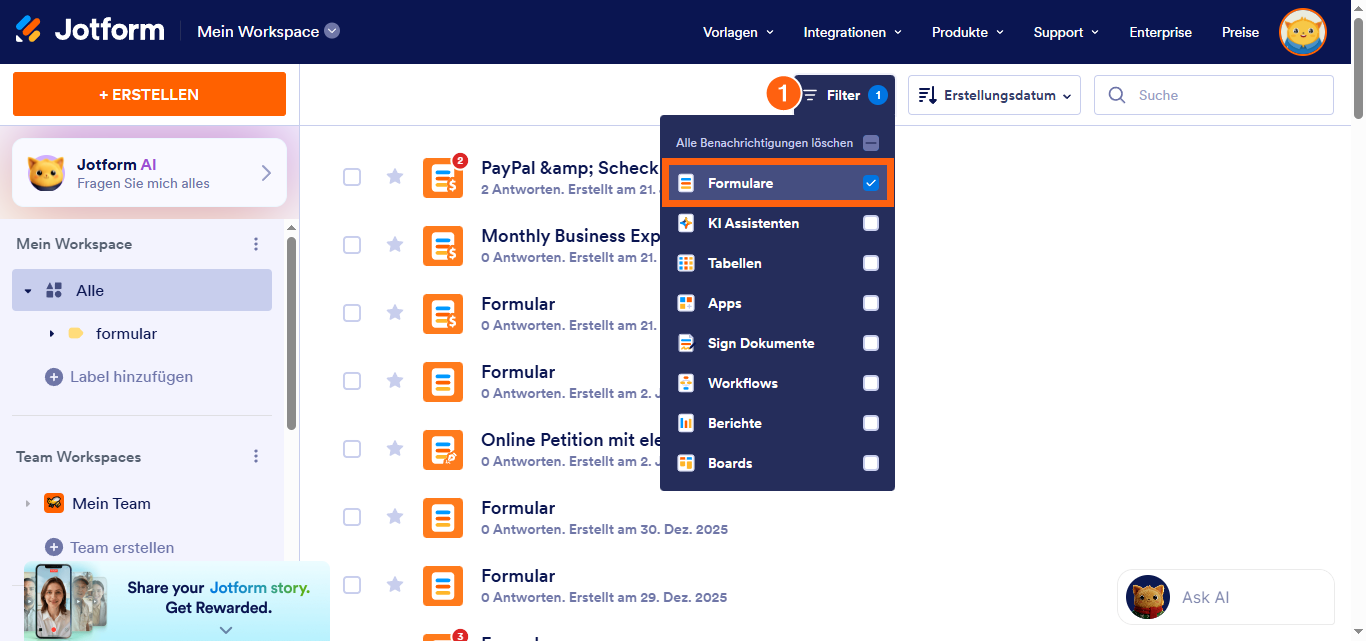
Task: Click the Filter button
Action: coord(844,95)
